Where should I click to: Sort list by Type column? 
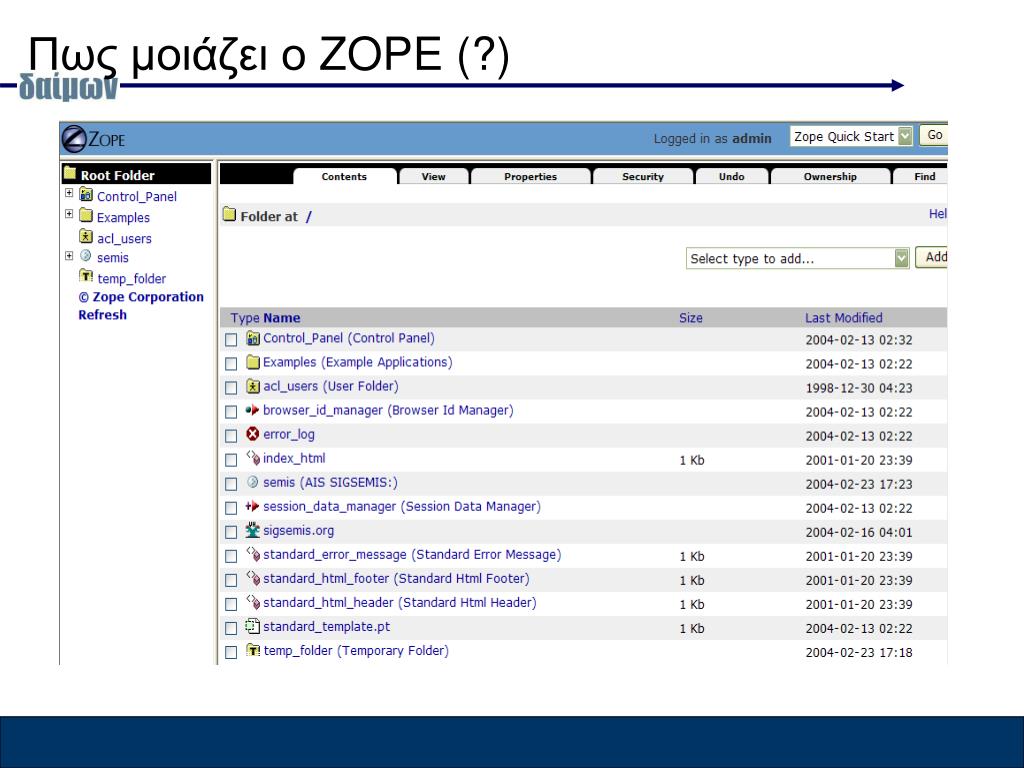[x=245, y=318]
